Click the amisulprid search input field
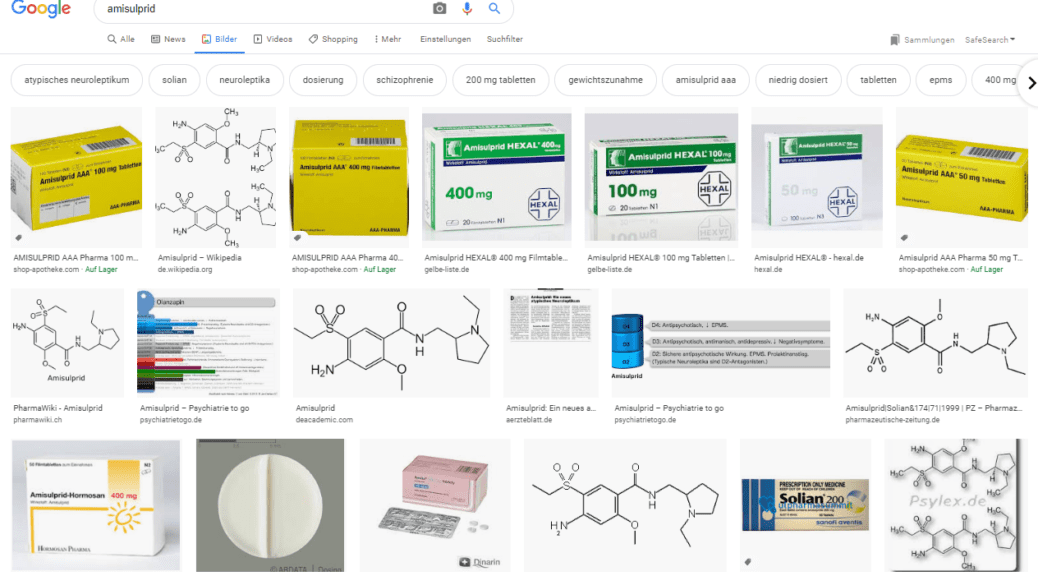 [265, 9]
